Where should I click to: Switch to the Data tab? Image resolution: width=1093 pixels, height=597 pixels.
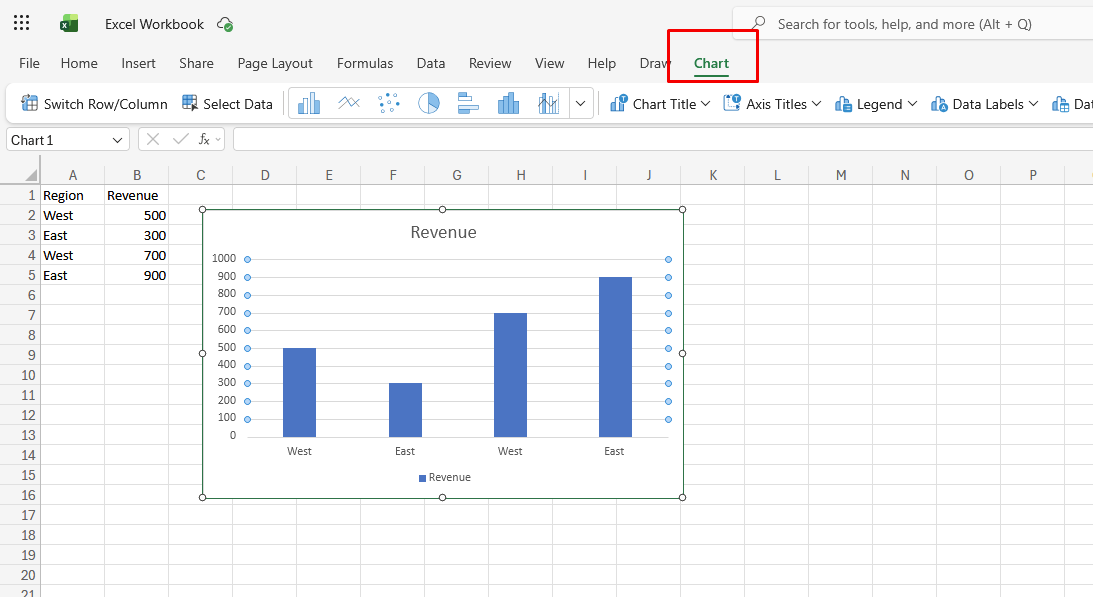431,63
